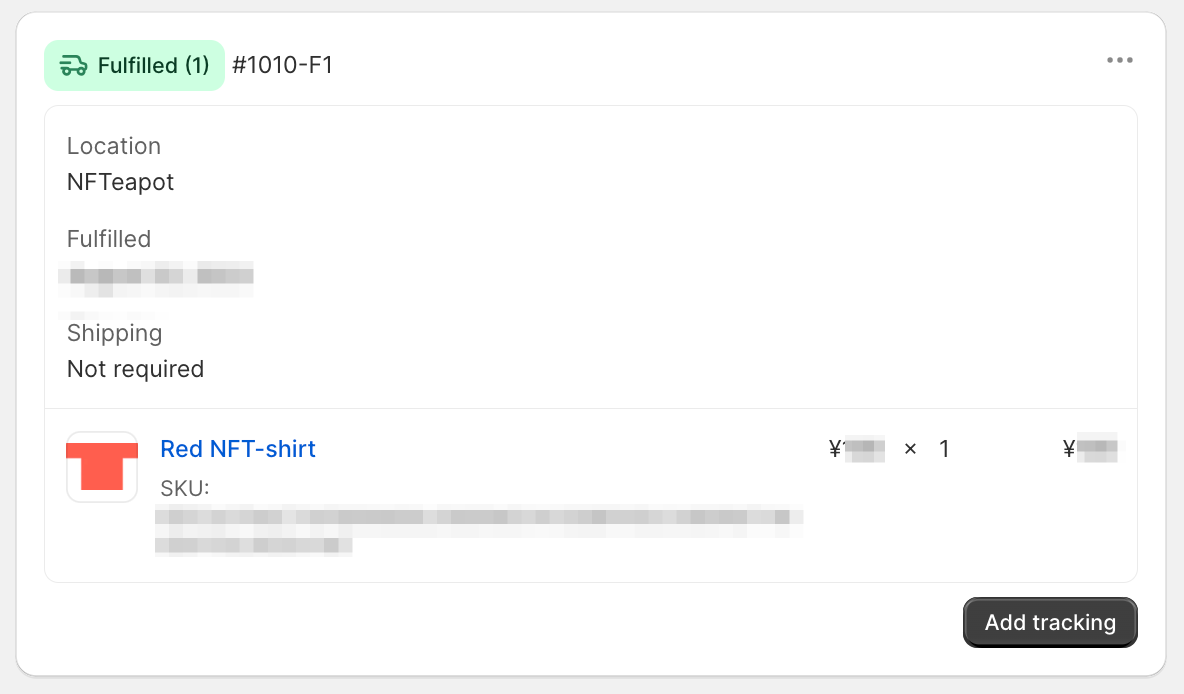Click the item quantity 1
The width and height of the screenshot is (1184, 694).
coord(944,450)
